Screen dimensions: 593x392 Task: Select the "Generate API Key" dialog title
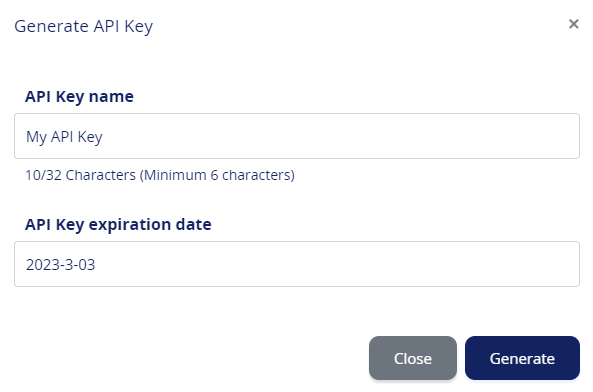click(84, 26)
